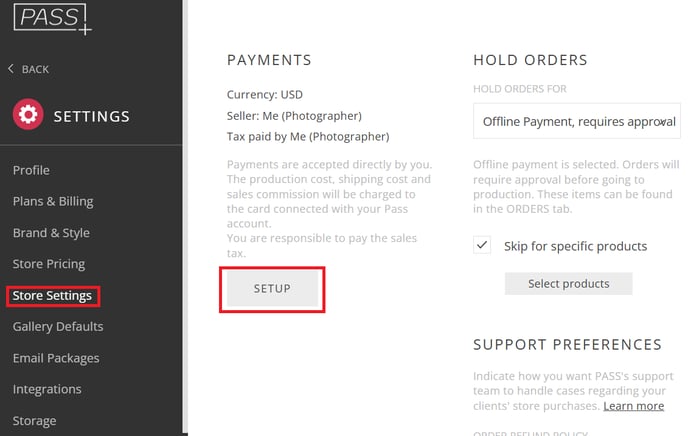Go to Email Packages
This screenshot has height=436, width=688.
tap(56, 358)
